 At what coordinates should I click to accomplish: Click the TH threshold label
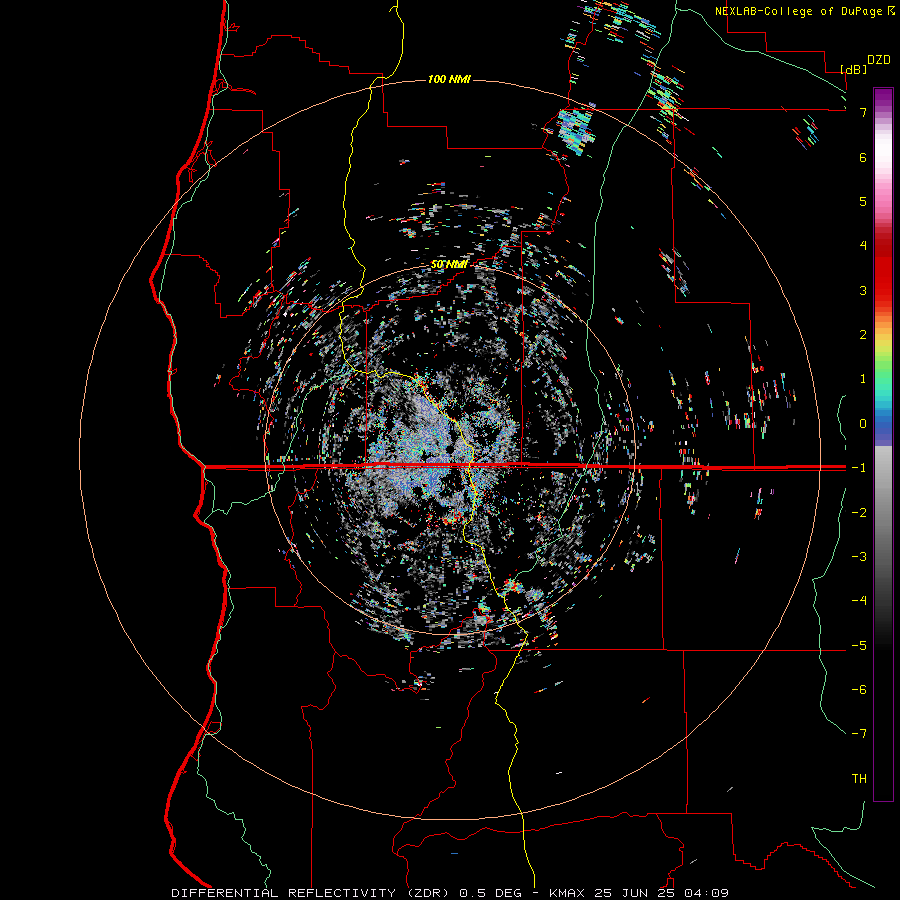tap(859, 779)
